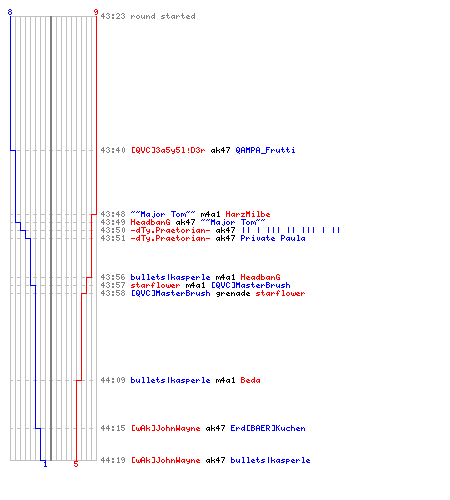Click the '43:23 round started' event text
Viewport: 450px width, 500px height.
148,16
